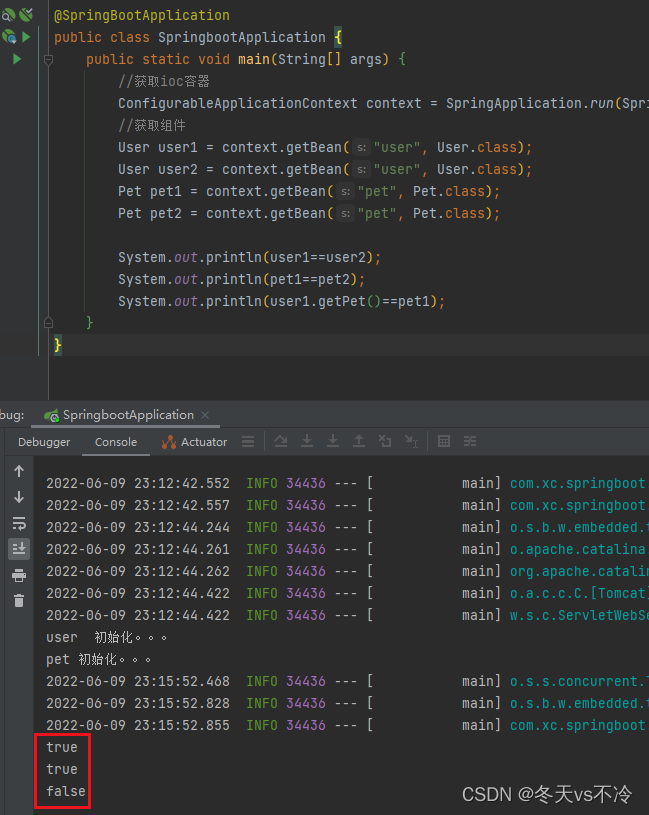Click Show Execution Point icon
The height and width of the screenshot is (815, 649).
tap(248, 442)
